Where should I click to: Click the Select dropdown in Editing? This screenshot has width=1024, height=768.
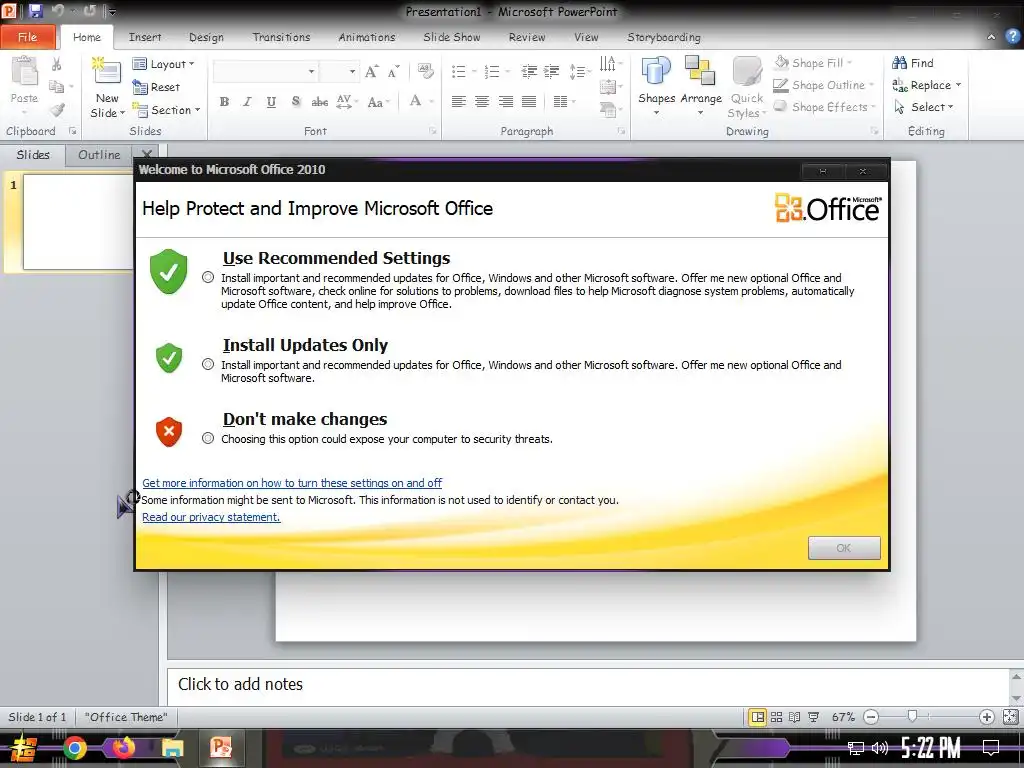[923, 107]
